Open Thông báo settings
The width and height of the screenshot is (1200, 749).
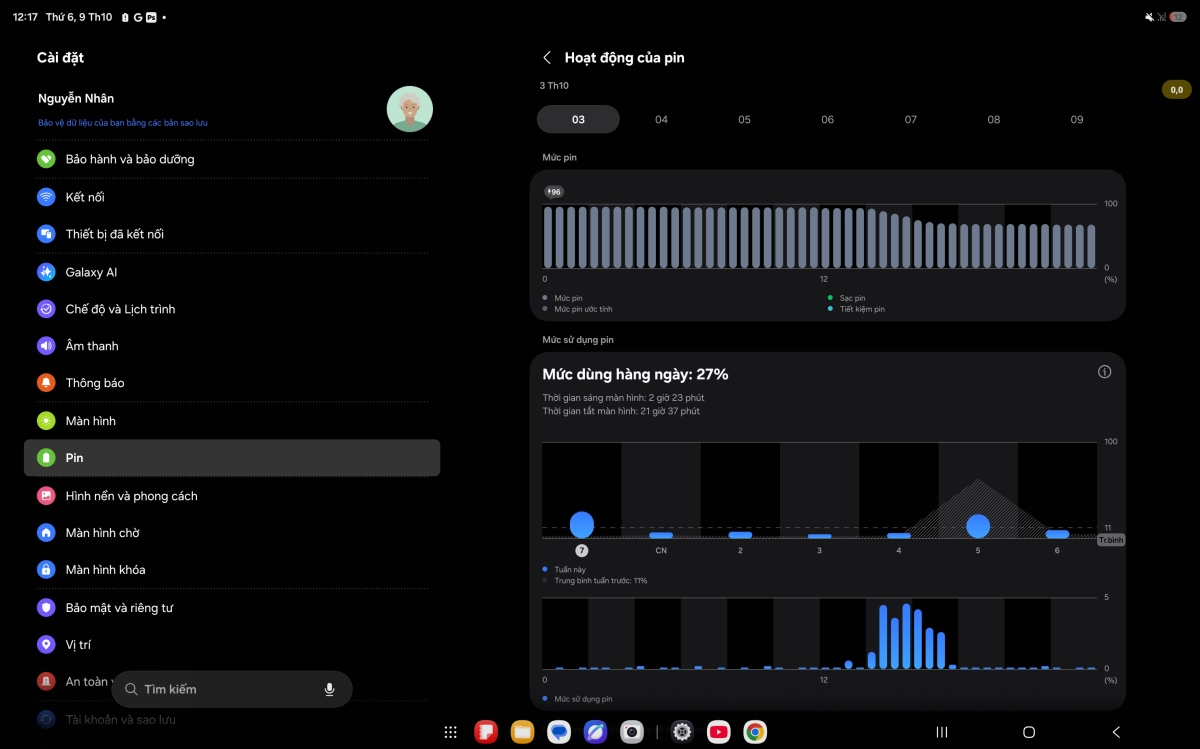(x=232, y=383)
